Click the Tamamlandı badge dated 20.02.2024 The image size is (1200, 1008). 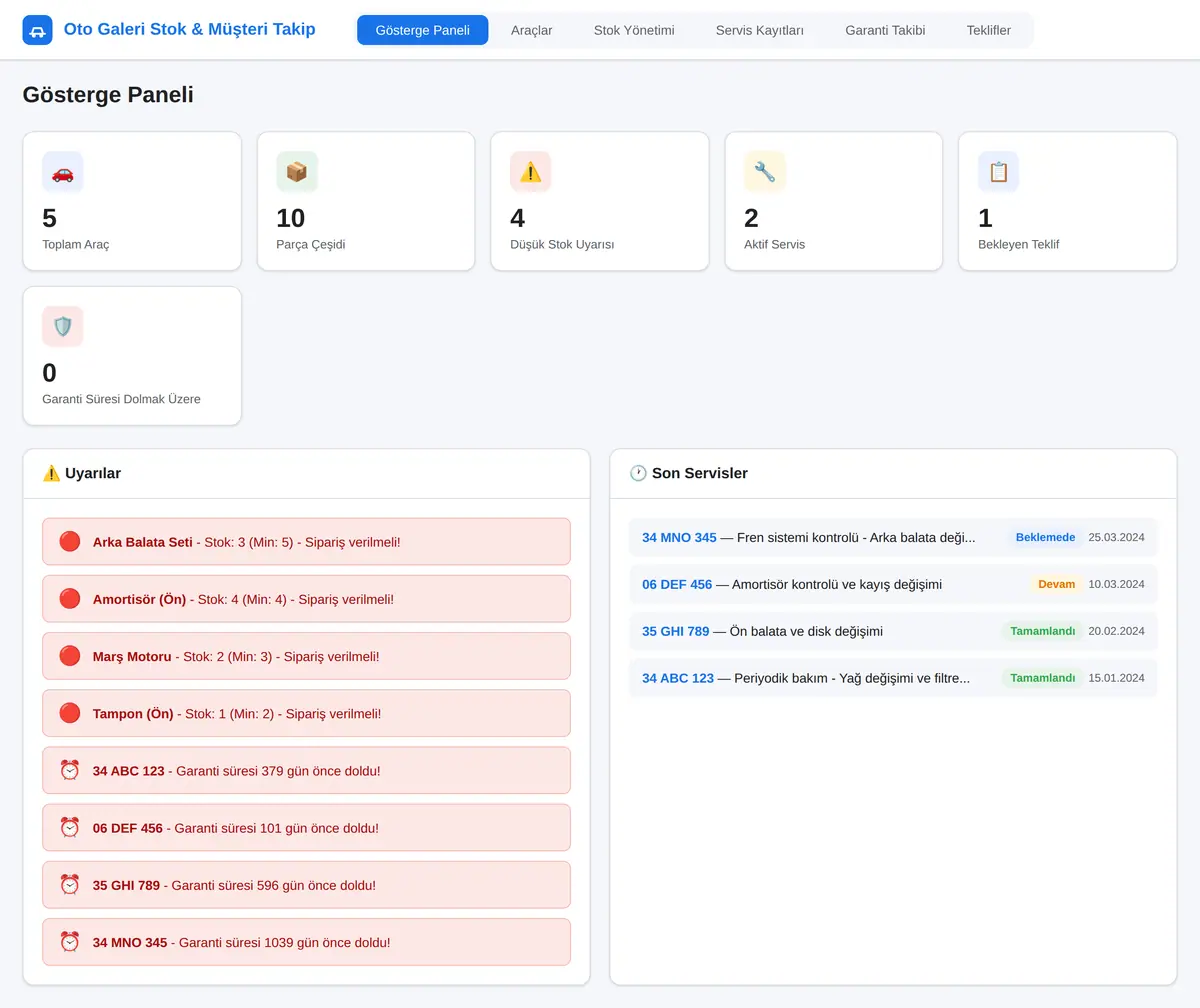1043,631
